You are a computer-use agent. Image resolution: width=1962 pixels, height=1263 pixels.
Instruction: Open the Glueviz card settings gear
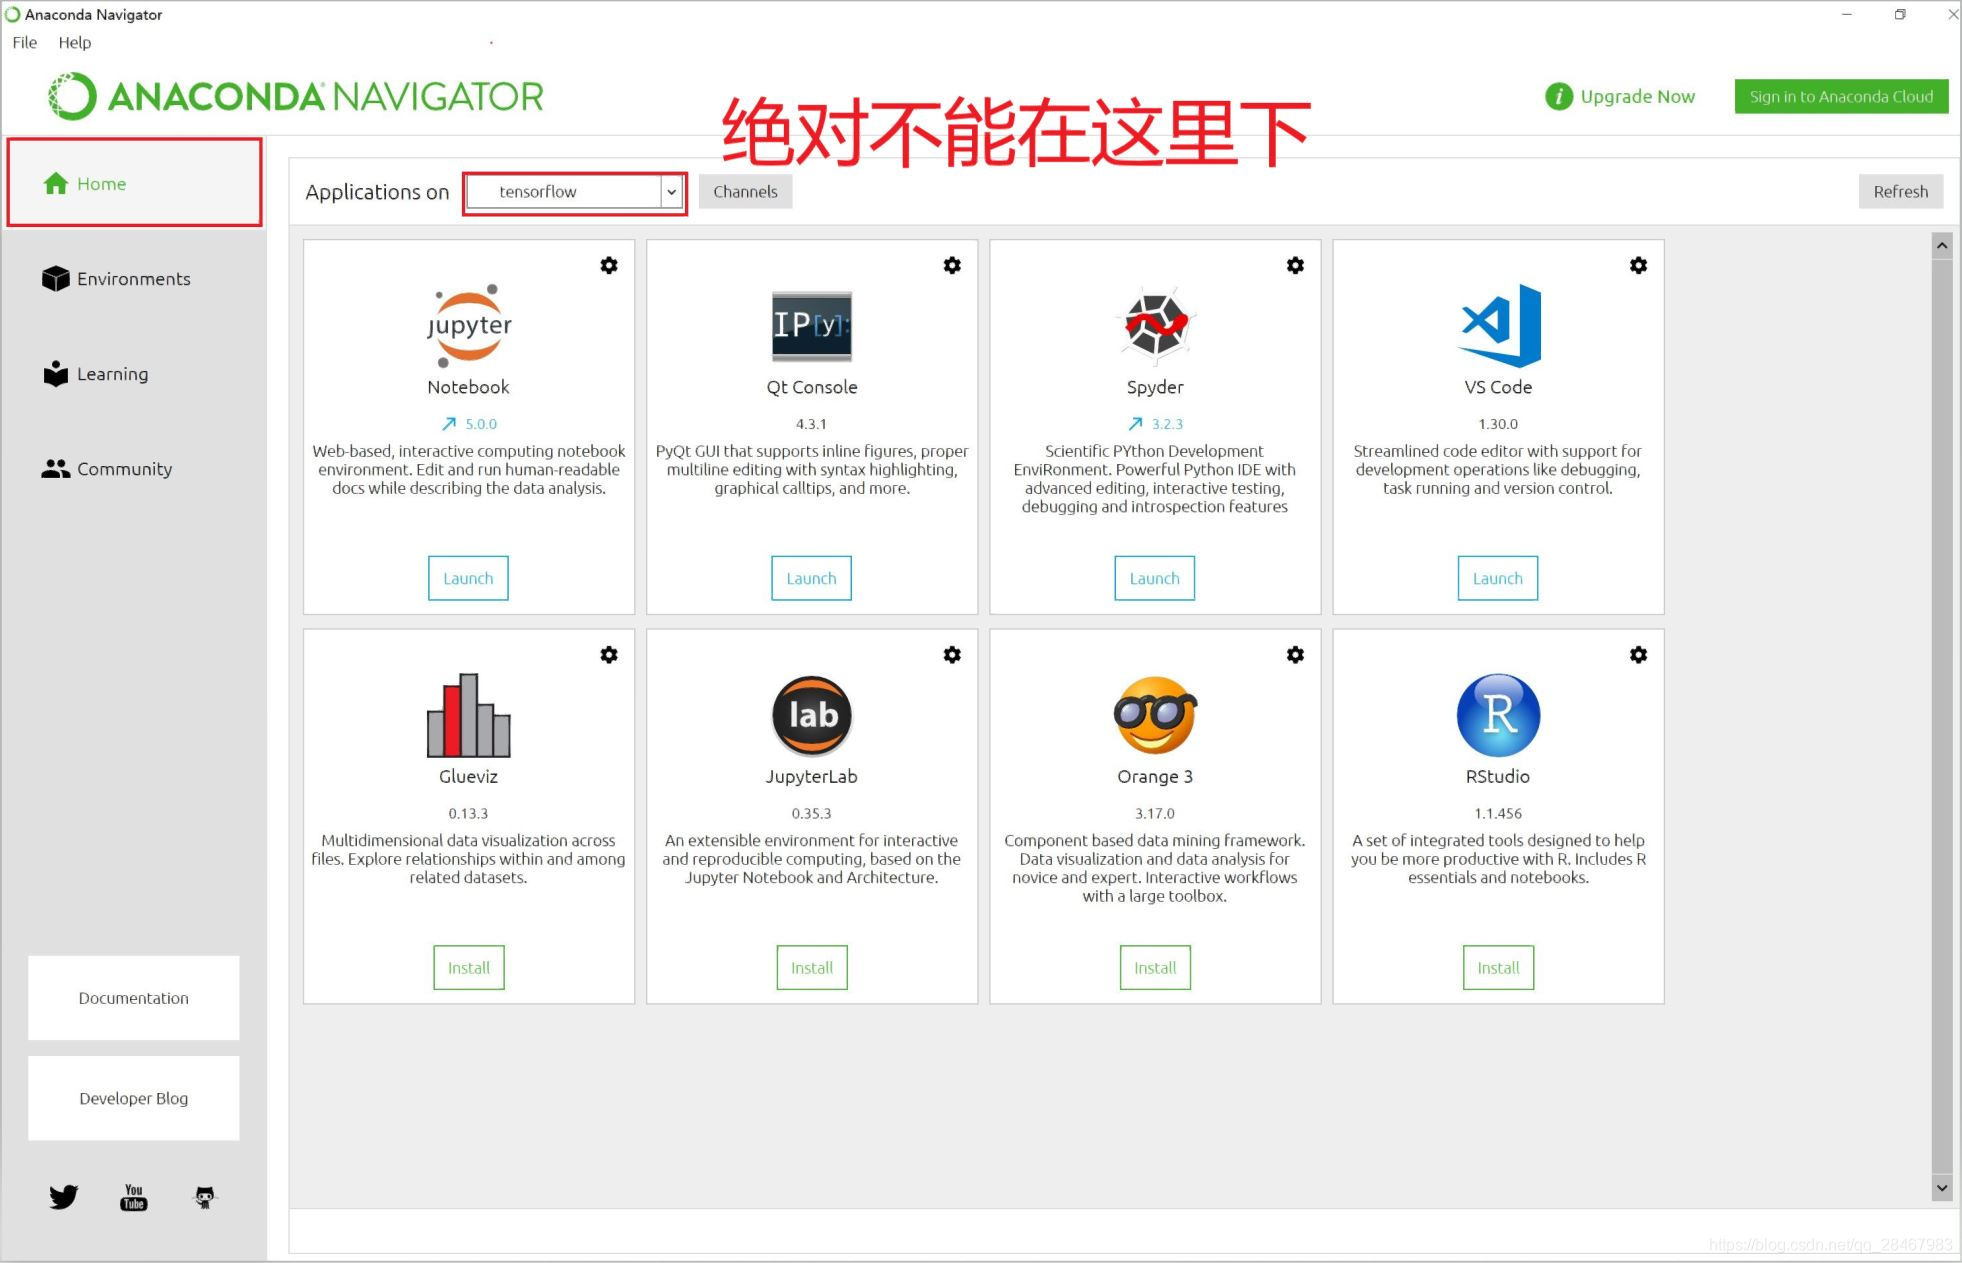(609, 655)
